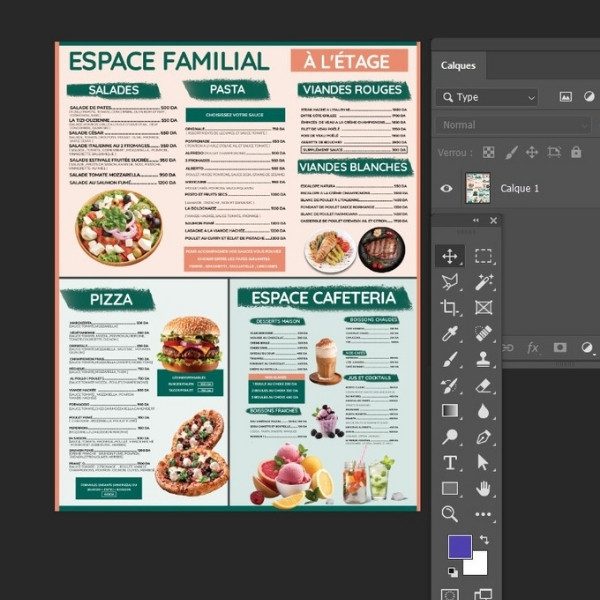Select the Rectangular Marquee tool
Viewport: 600px width, 600px height.
point(484,256)
